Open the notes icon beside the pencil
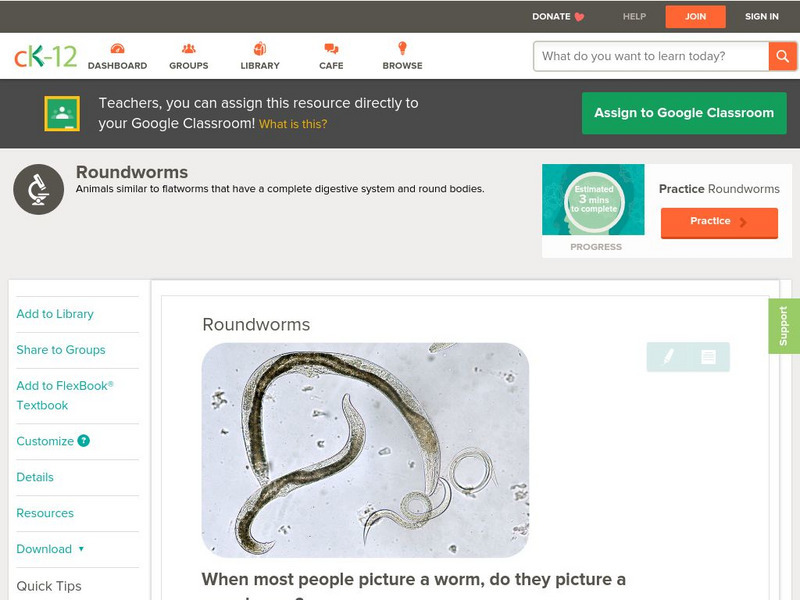This screenshot has width=800, height=600. 706,358
